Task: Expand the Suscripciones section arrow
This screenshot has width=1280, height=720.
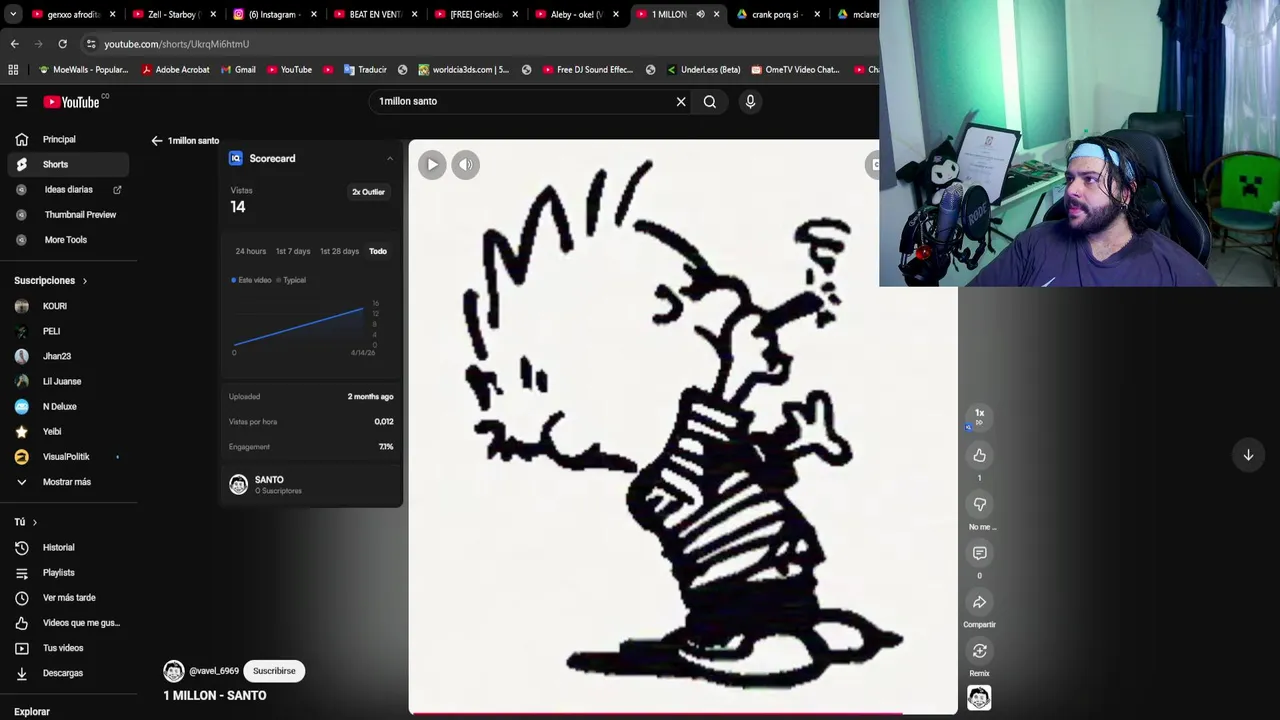Action: (x=85, y=281)
